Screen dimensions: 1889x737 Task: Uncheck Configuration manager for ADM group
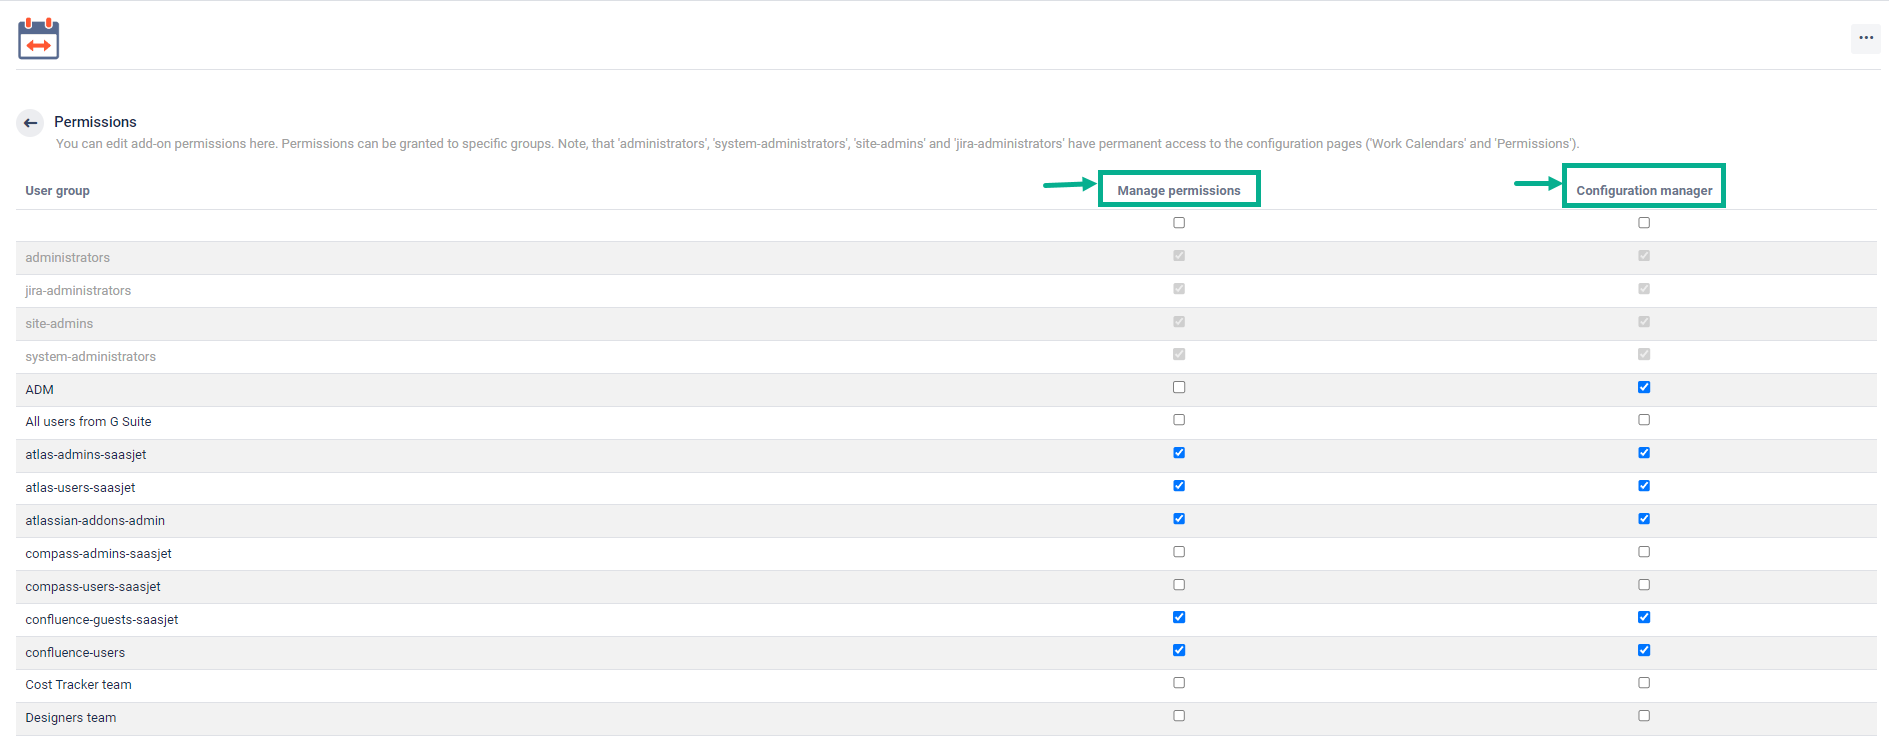pos(1644,388)
